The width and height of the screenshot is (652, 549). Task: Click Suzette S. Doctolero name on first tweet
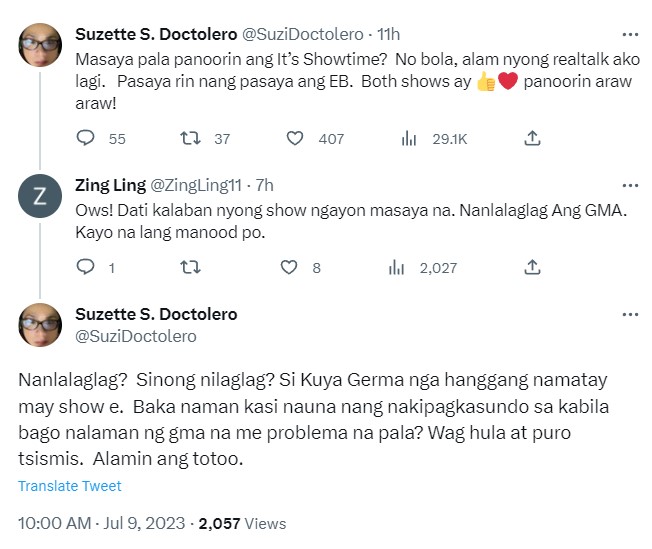[156, 34]
